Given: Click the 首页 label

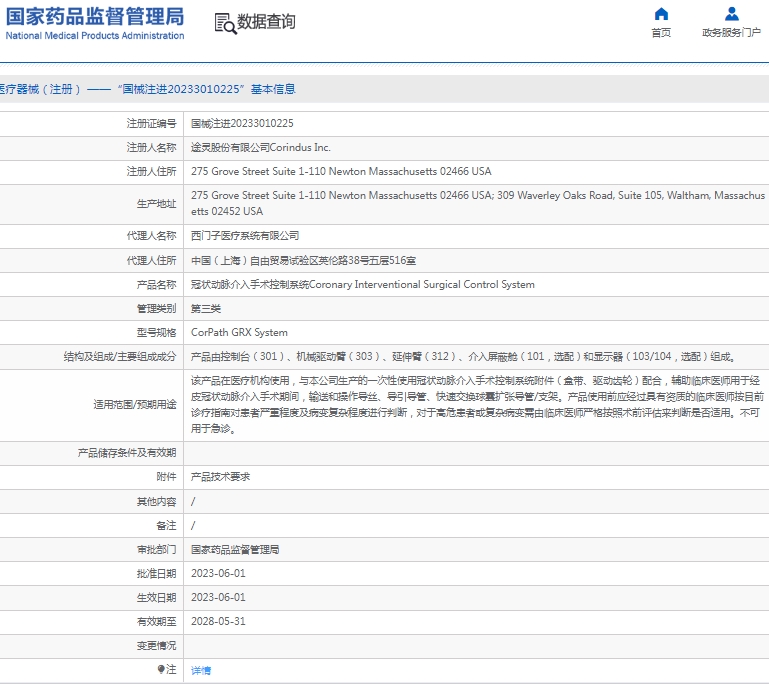Looking at the screenshot, I should [661, 33].
